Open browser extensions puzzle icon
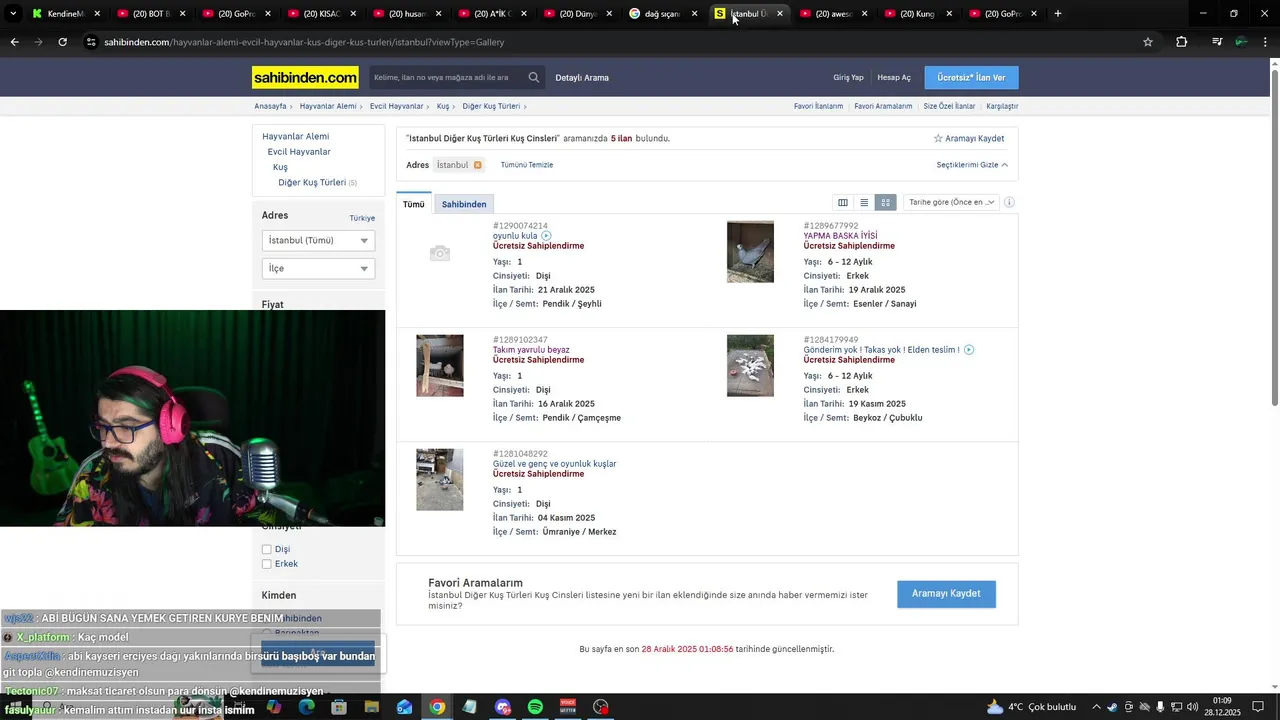This screenshot has width=1280, height=720. coord(1182,42)
